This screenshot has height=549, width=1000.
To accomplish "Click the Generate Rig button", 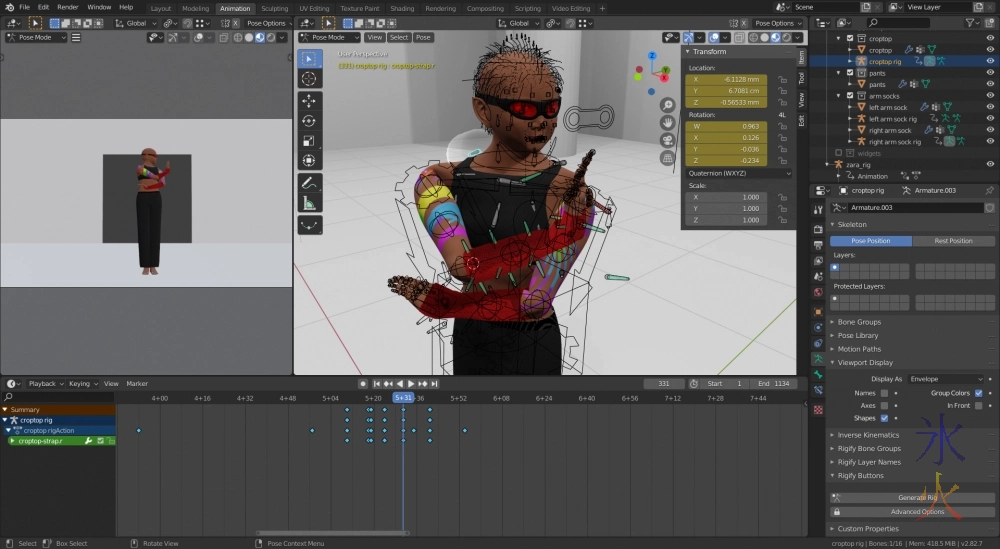I will pyautogui.click(x=916, y=497).
